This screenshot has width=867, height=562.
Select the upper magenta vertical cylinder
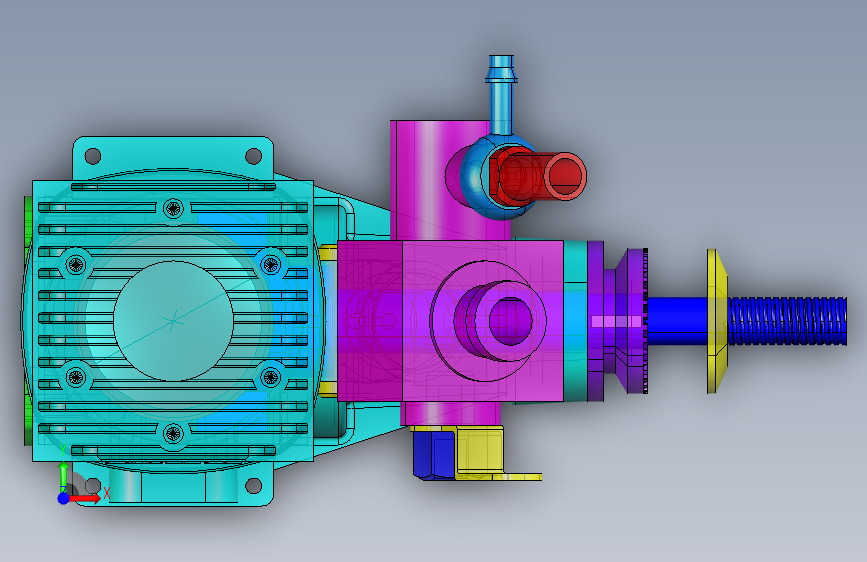point(431,180)
